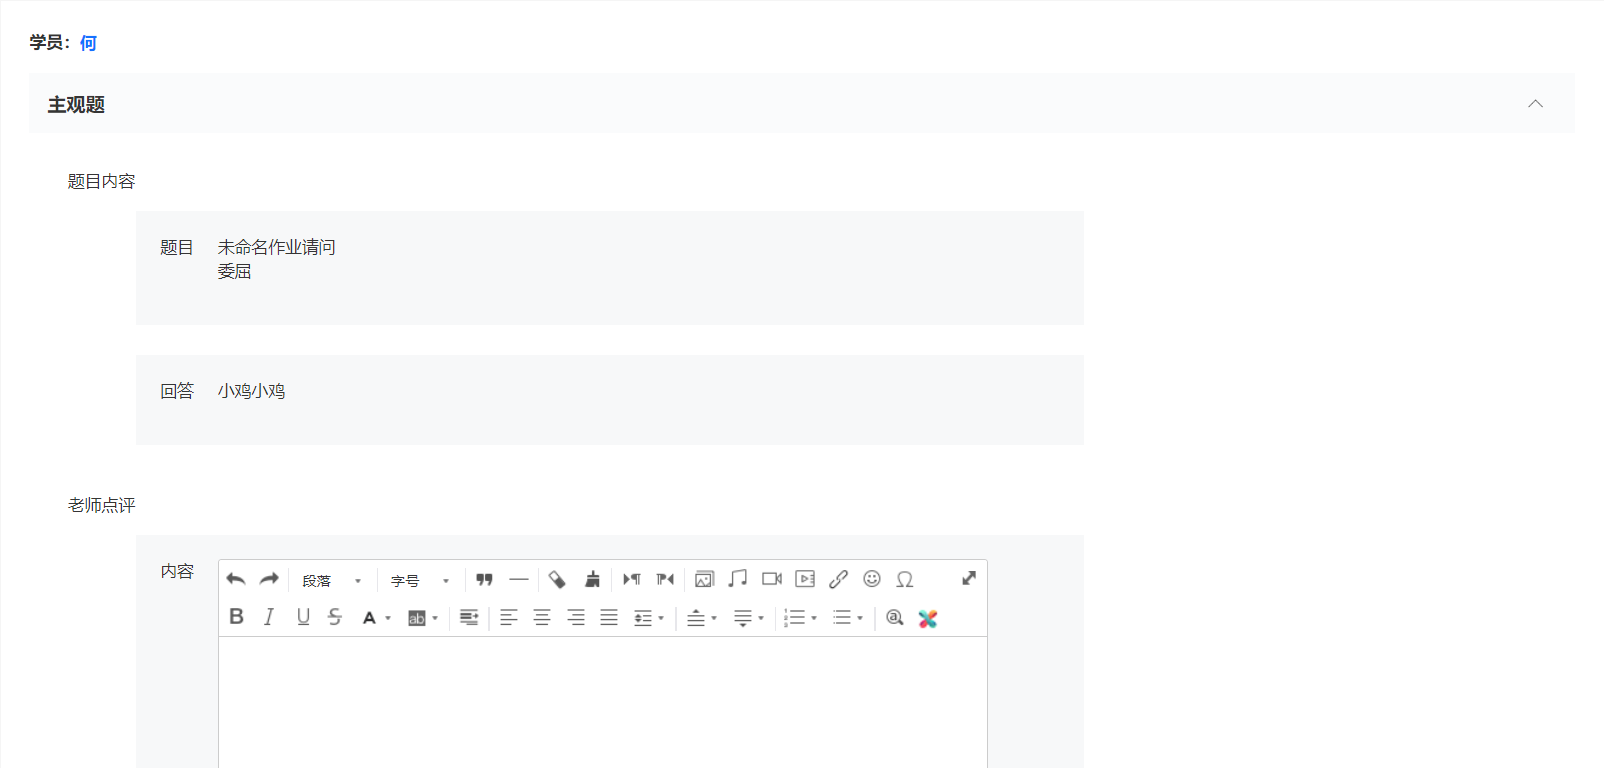Toggle bold formatting
Image resolution: width=1604 pixels, height=768 pixels.
tap(236, 617)
